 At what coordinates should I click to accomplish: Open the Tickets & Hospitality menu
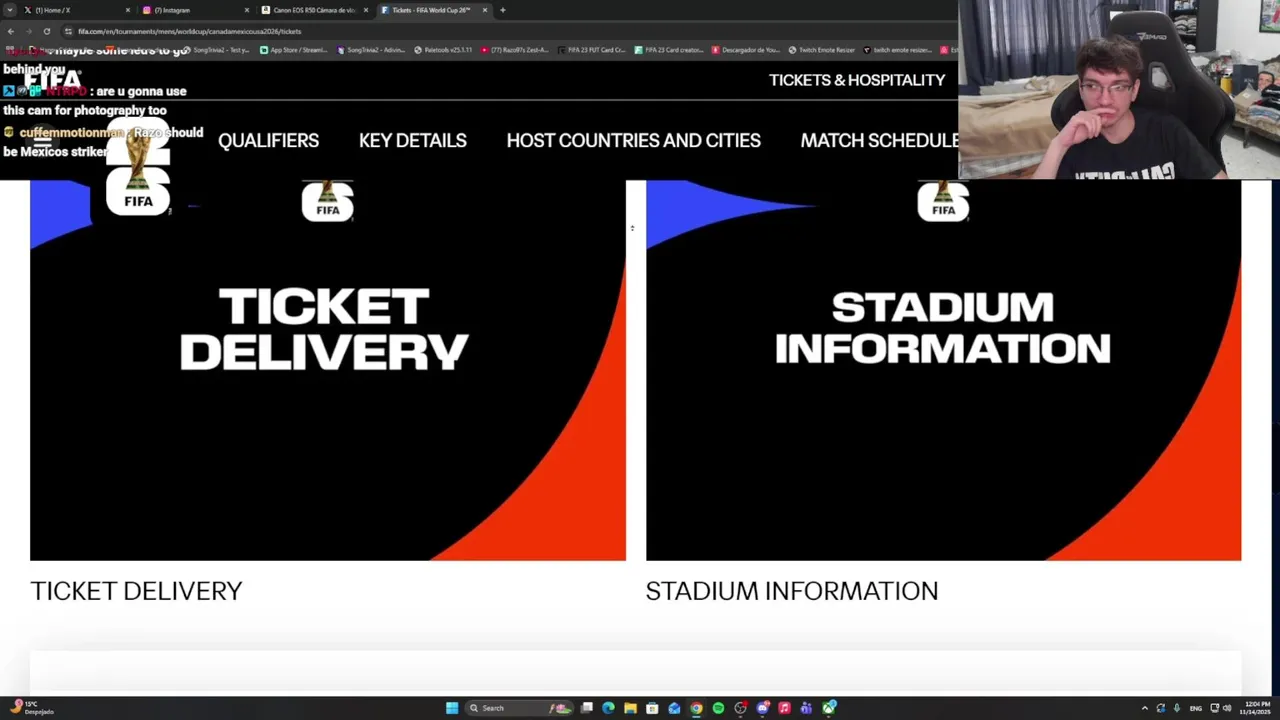point(857,80)
